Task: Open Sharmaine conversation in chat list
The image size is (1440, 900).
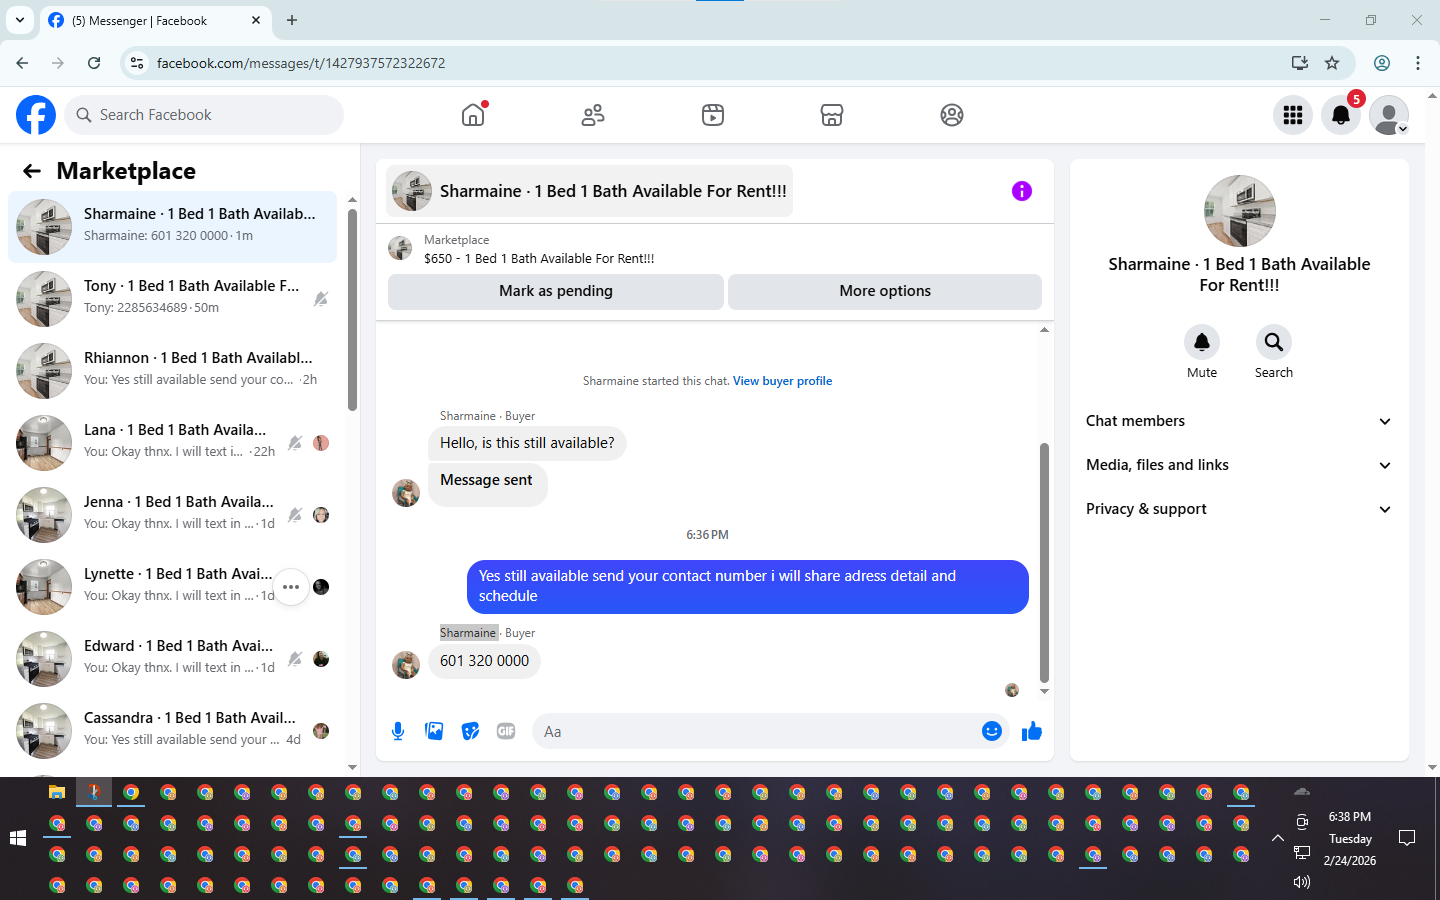Action: click(173, 227)
